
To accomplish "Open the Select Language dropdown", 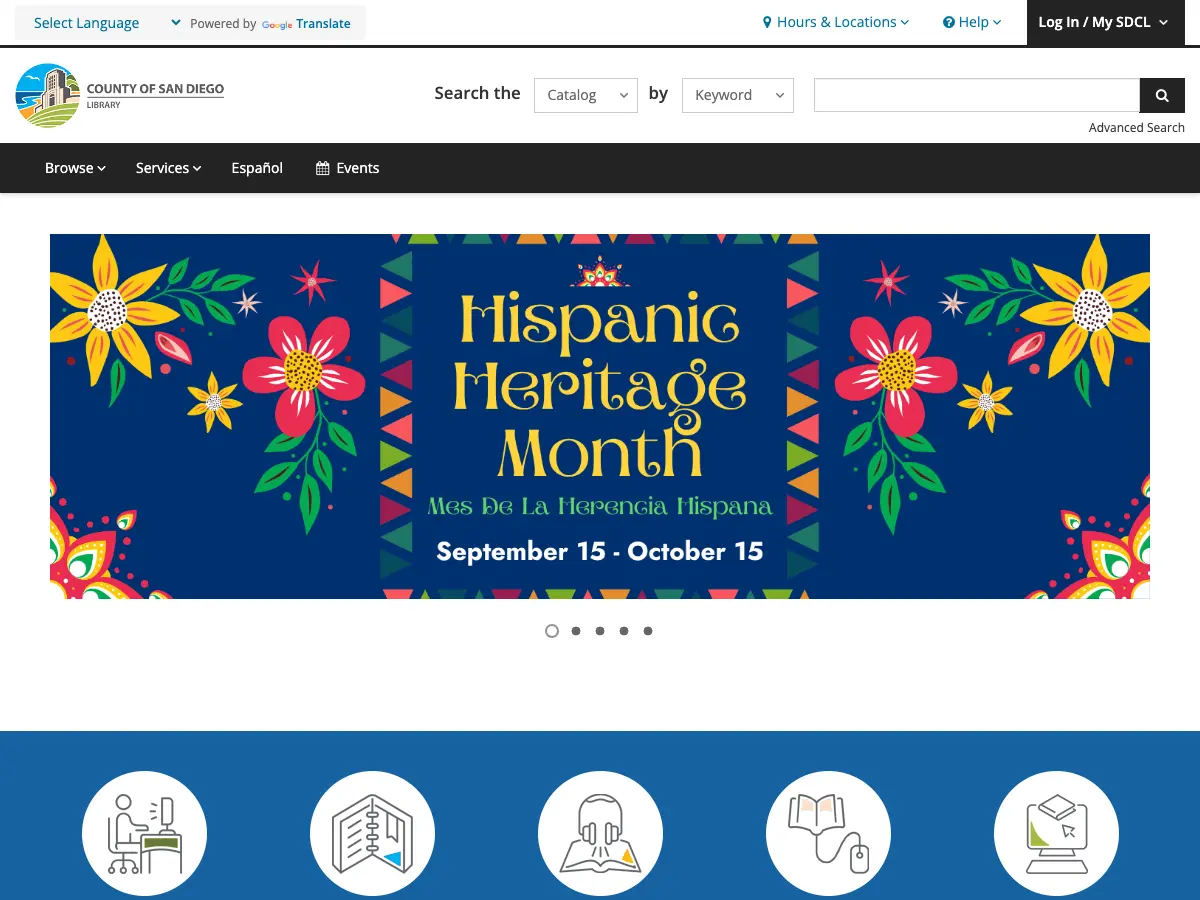I will (107, 23).
